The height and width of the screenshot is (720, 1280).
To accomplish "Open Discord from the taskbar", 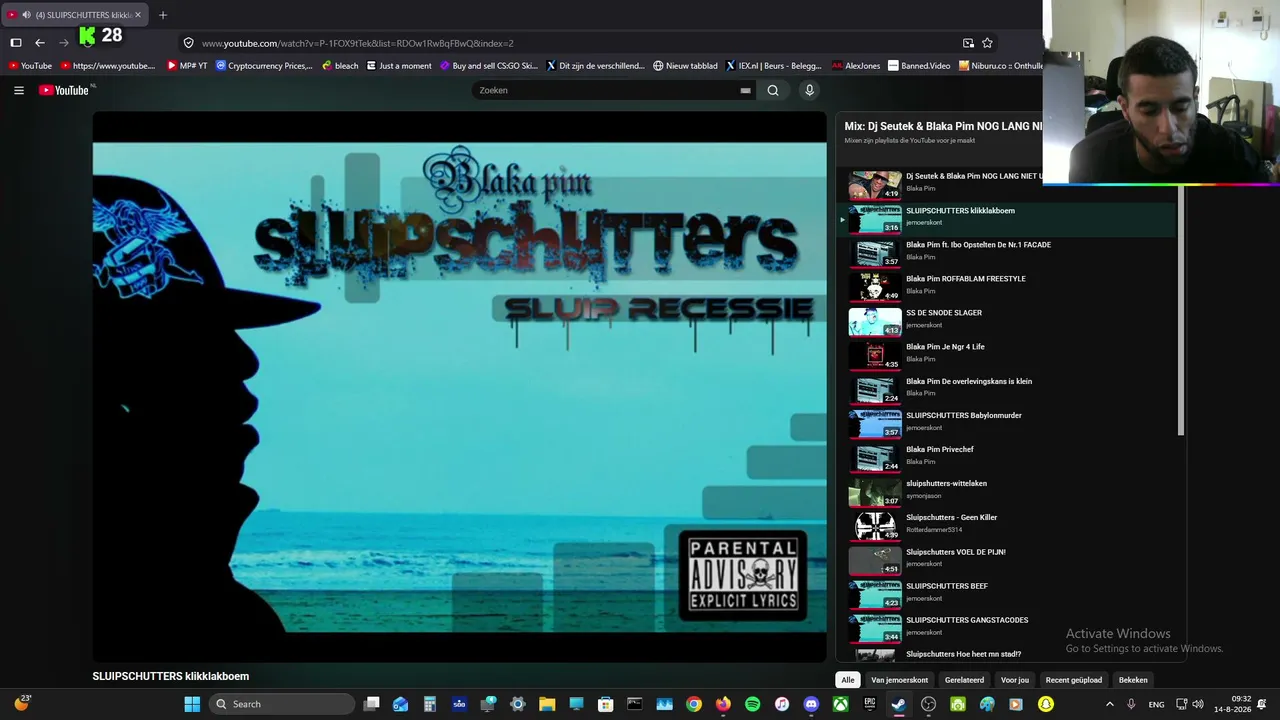I will (x=811, y=704).
